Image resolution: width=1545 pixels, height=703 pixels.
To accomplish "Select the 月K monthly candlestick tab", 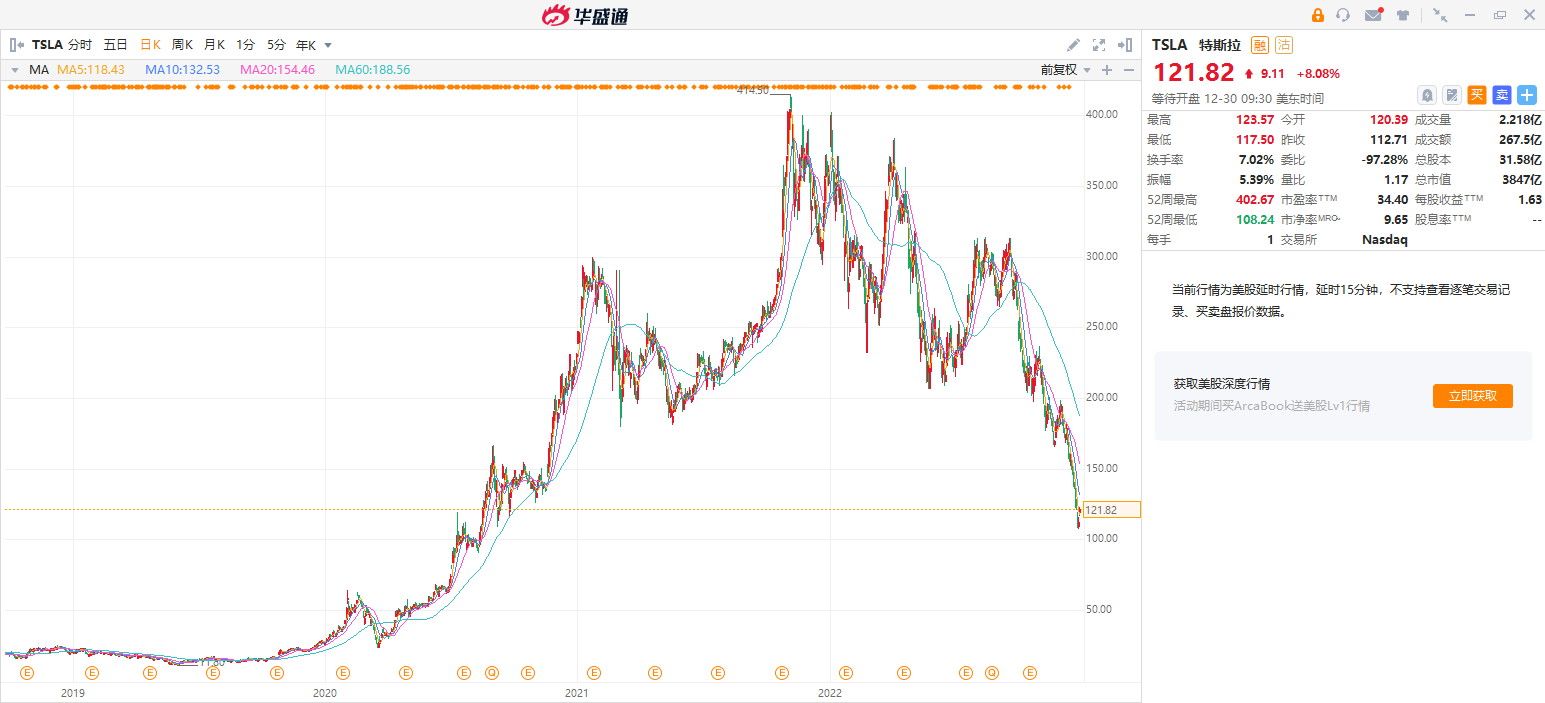I will [214, 45].
